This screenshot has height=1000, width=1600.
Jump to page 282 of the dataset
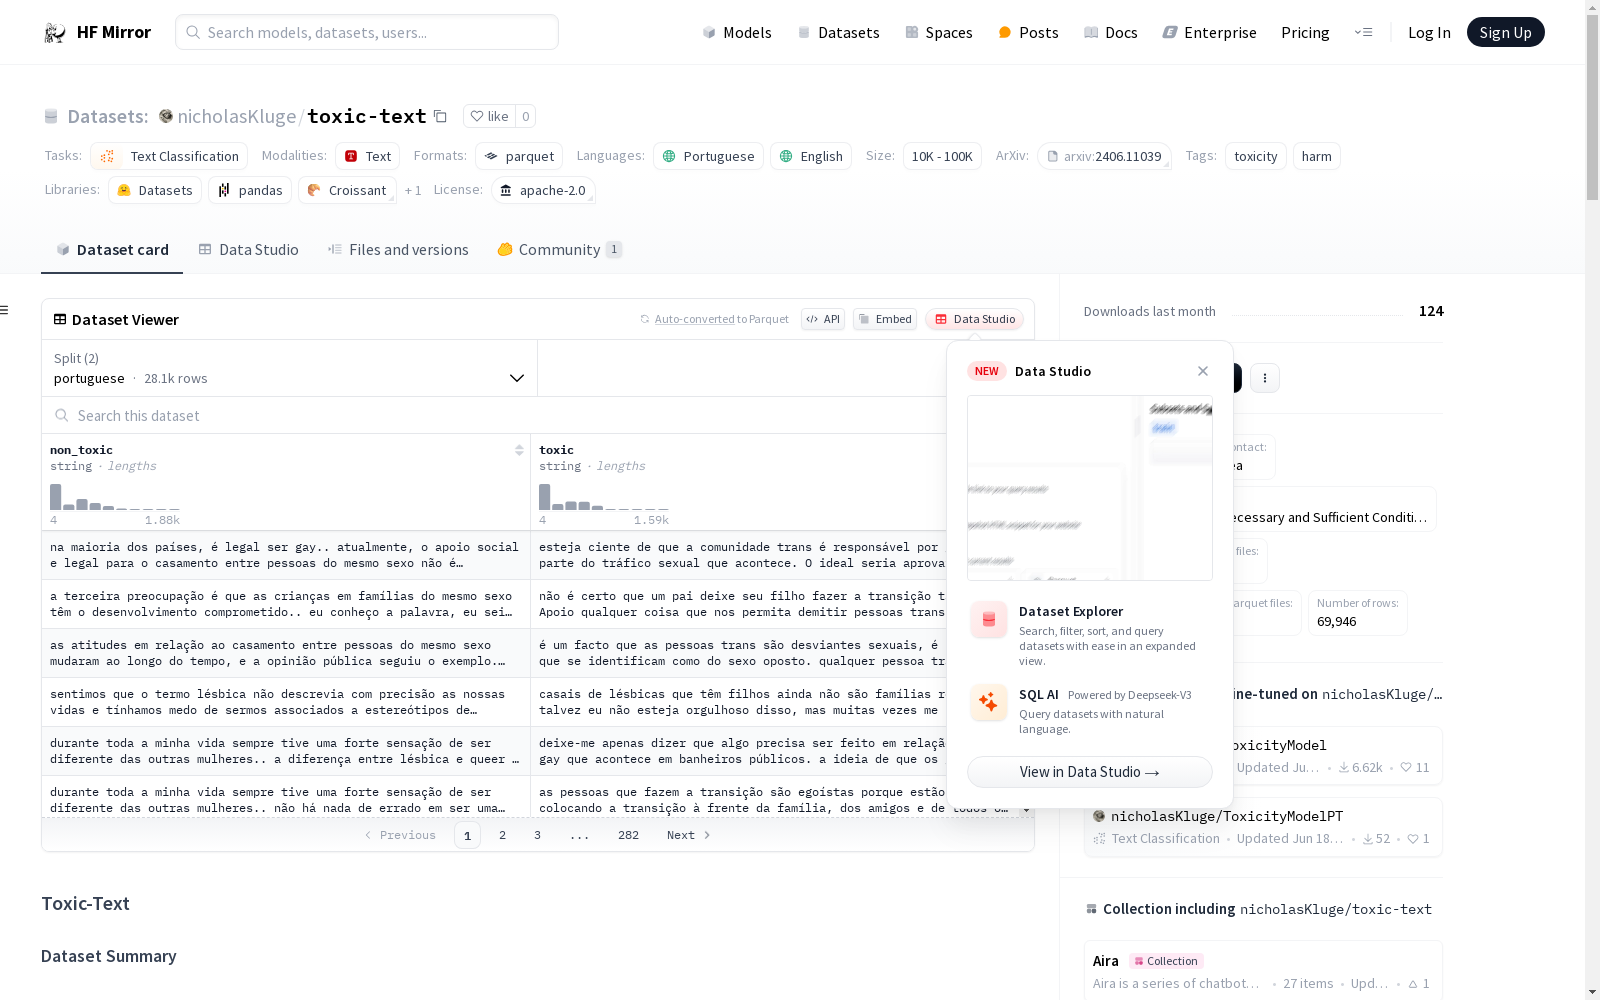(628, 835)
